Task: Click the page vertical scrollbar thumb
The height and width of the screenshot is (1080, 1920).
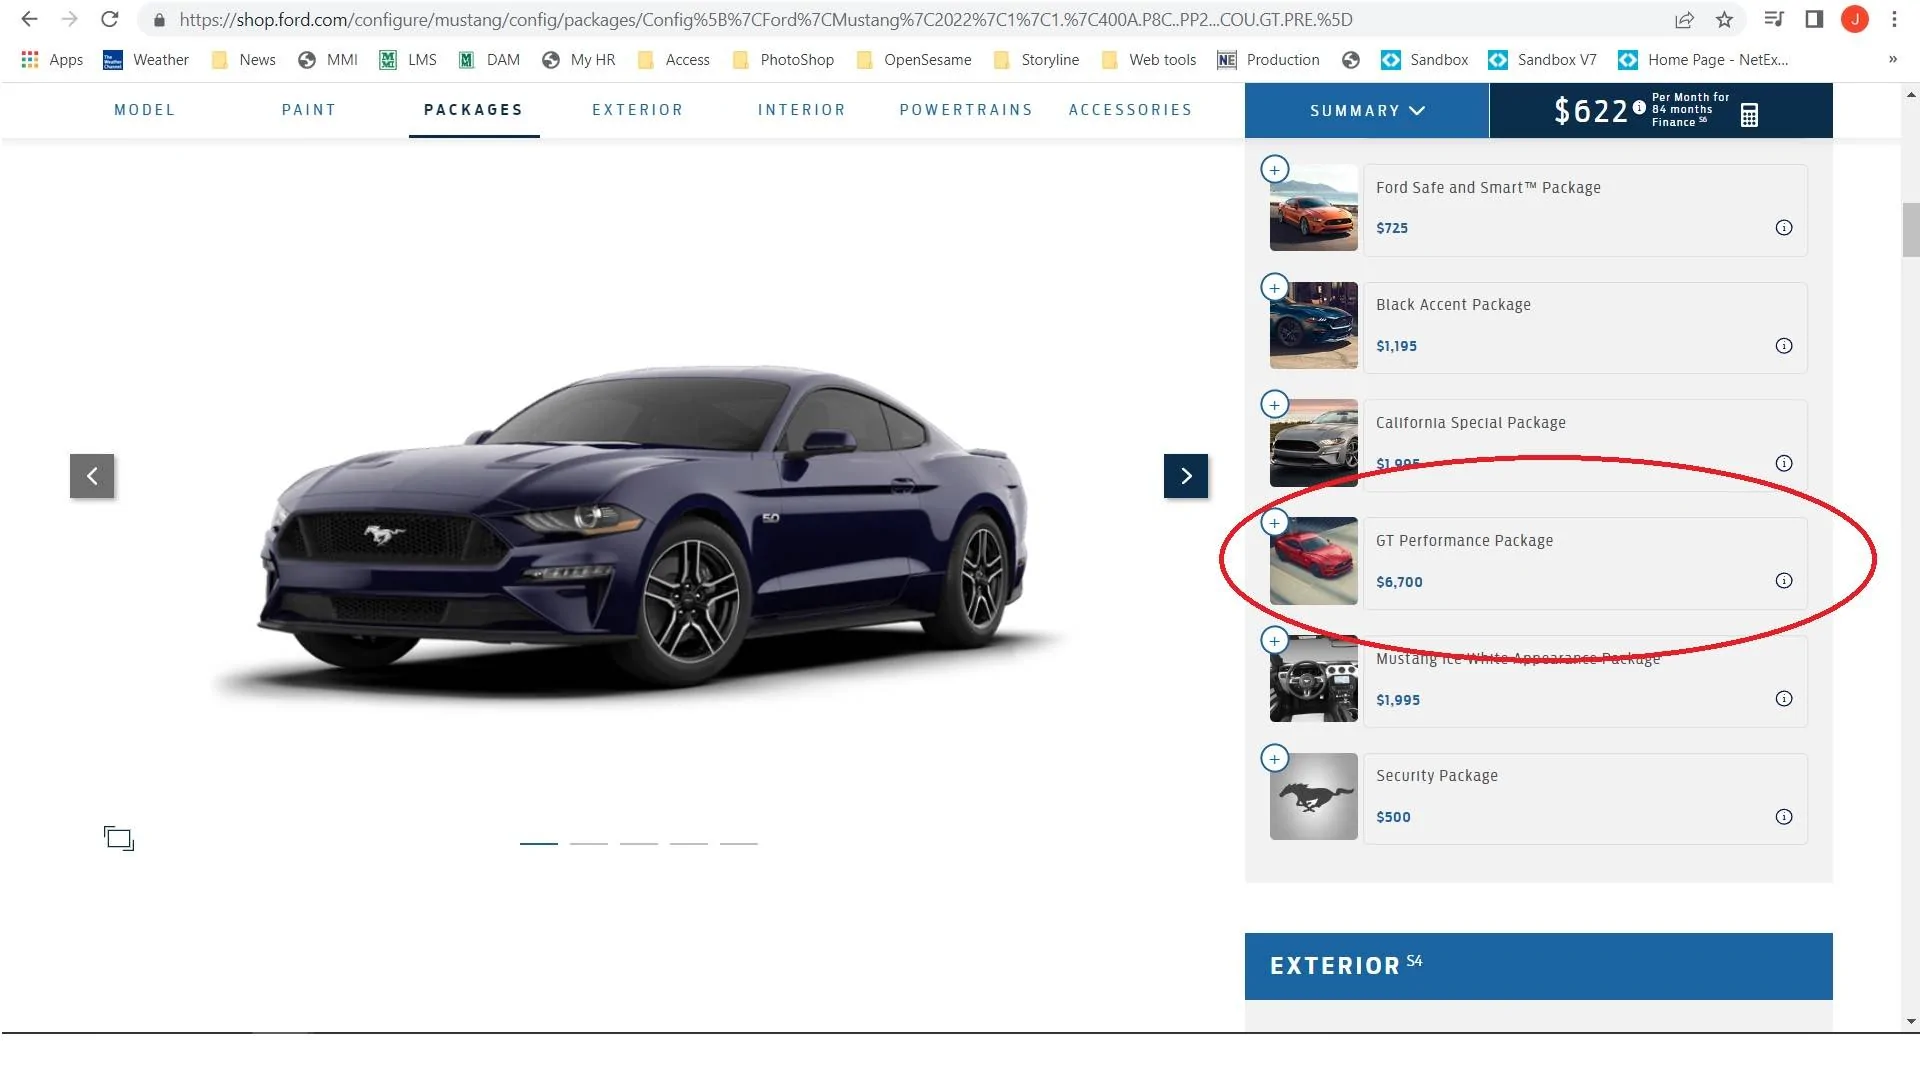Action: point(1911,230)
